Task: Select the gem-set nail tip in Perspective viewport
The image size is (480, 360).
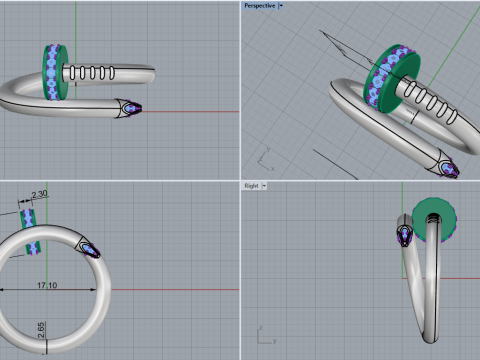Action: 448,168
